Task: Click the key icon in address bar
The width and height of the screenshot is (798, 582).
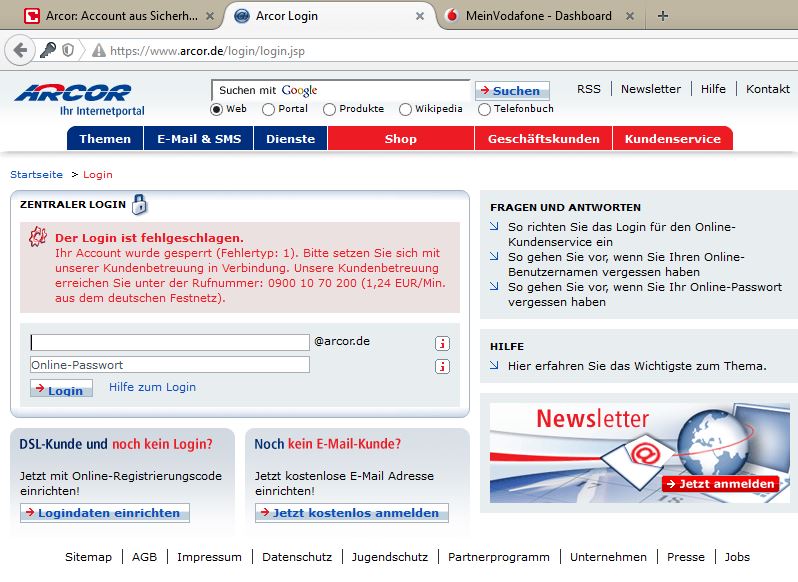Action: click(x=48, y=50)
